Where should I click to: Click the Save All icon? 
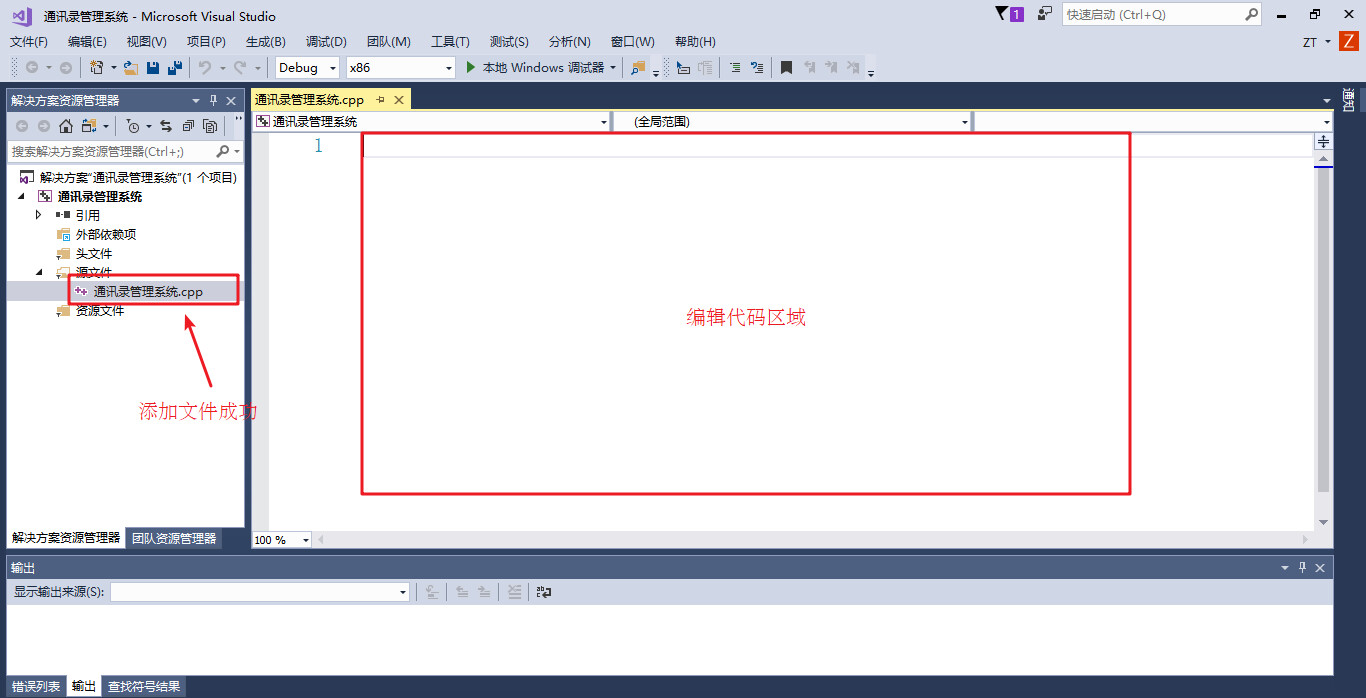(175, 68)
